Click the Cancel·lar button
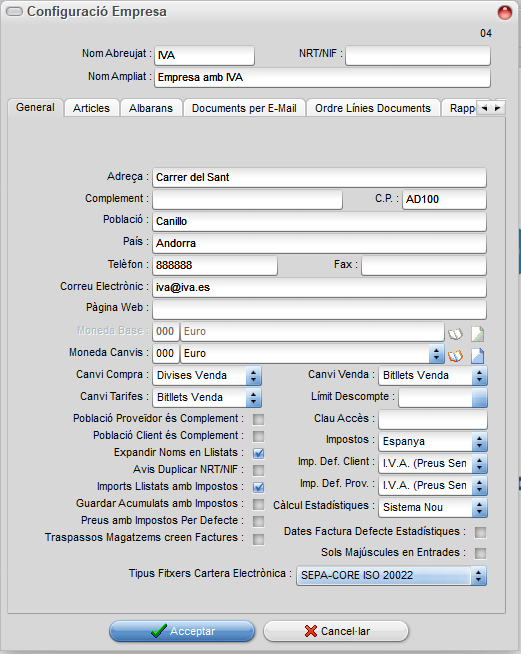Viewport: 521px width, 654px height. (x=336, y=631)
